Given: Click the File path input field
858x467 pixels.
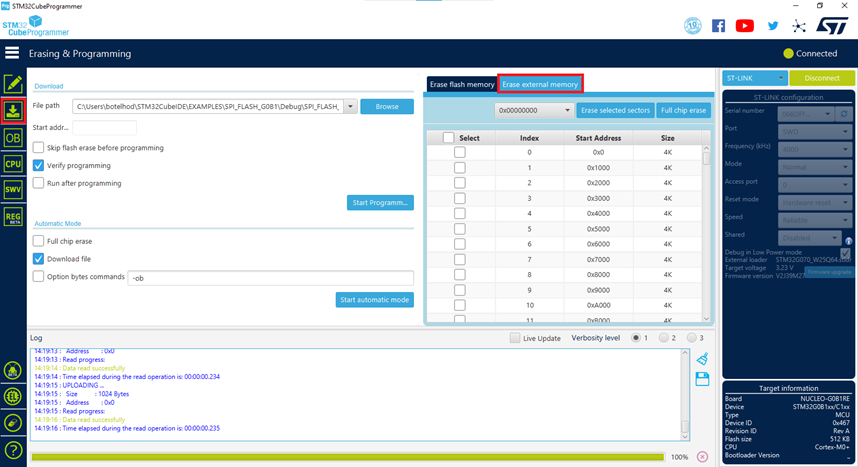Looking at the screenshot, I should click(208, 106).
